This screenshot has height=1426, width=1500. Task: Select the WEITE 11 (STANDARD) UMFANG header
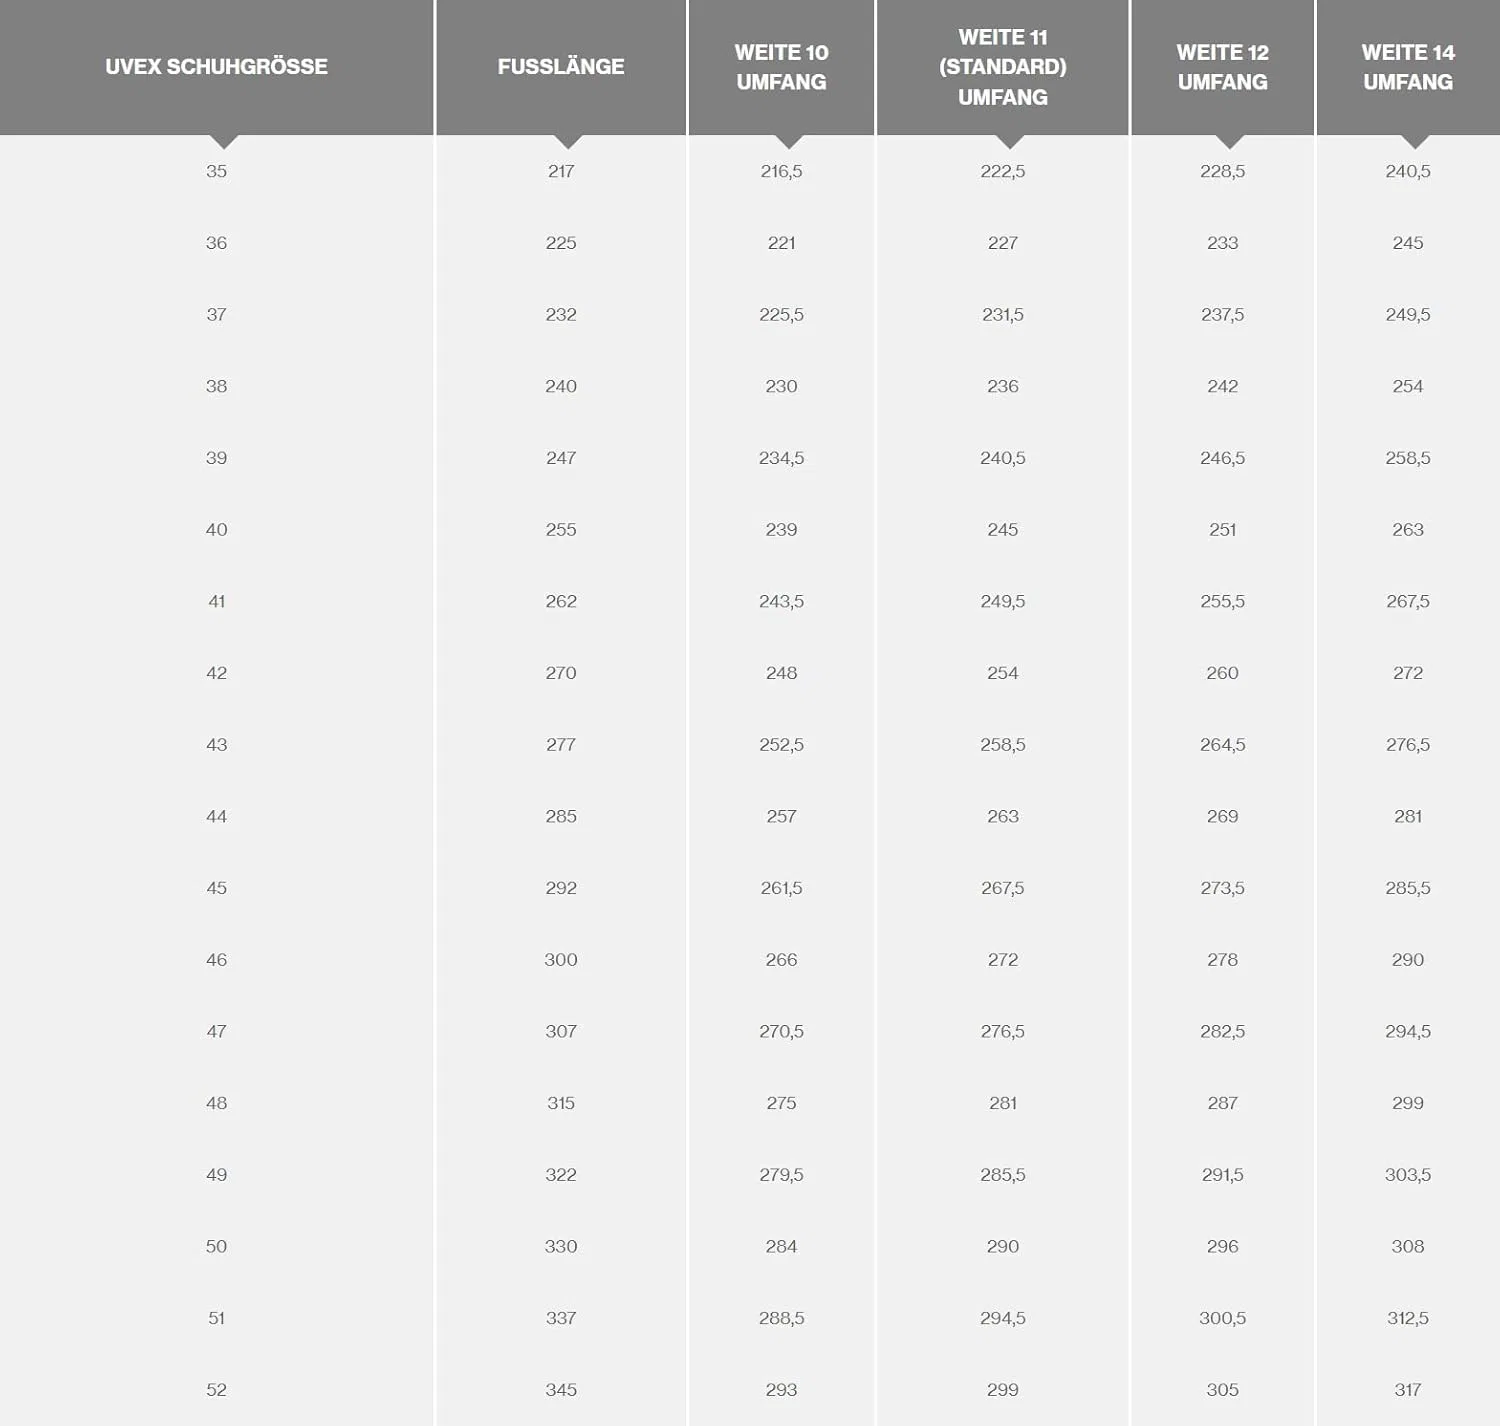click(x=1003, y=66)
